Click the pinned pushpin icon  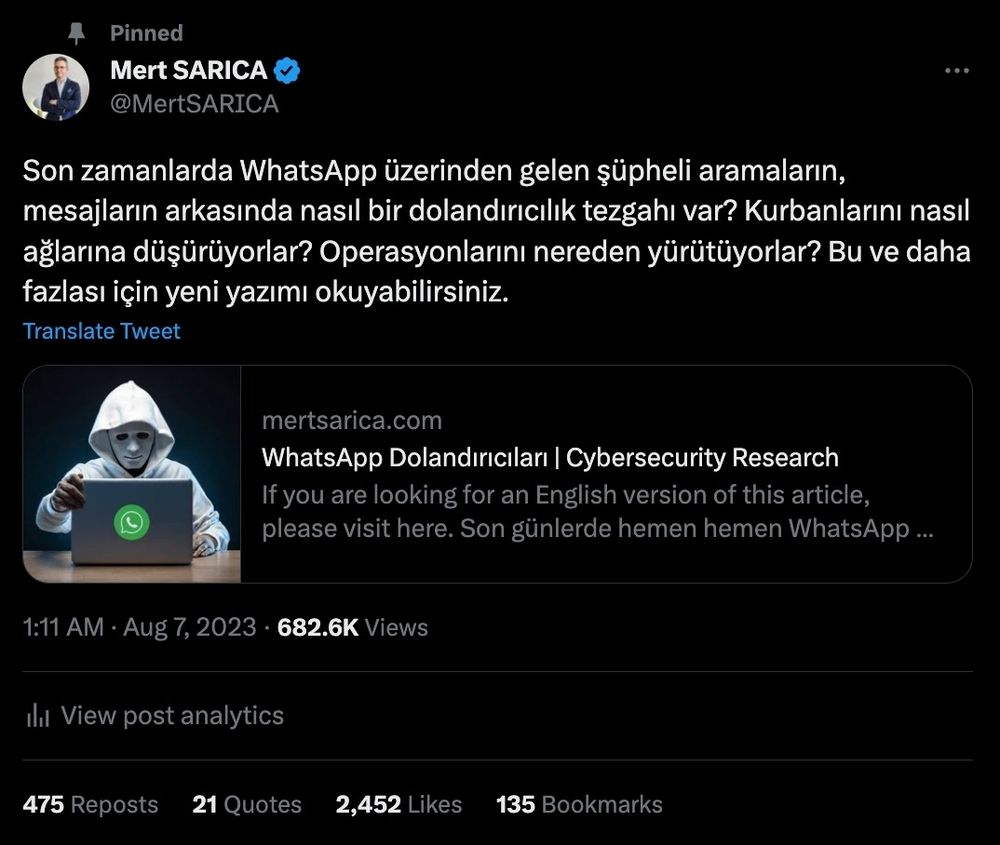tap(77, 33)
